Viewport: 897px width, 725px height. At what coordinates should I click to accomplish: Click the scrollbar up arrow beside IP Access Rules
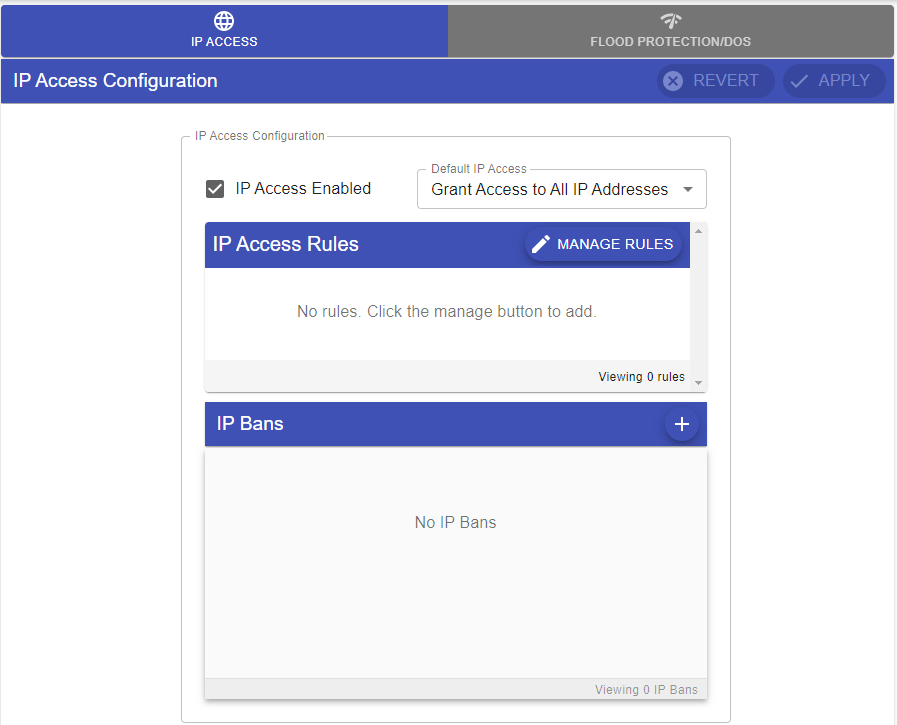[698, 231]
